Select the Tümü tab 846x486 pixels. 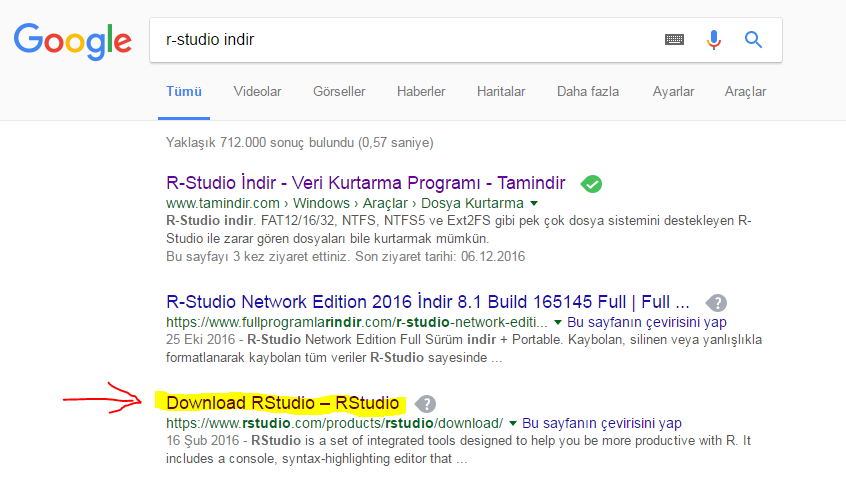pos(183,92)
